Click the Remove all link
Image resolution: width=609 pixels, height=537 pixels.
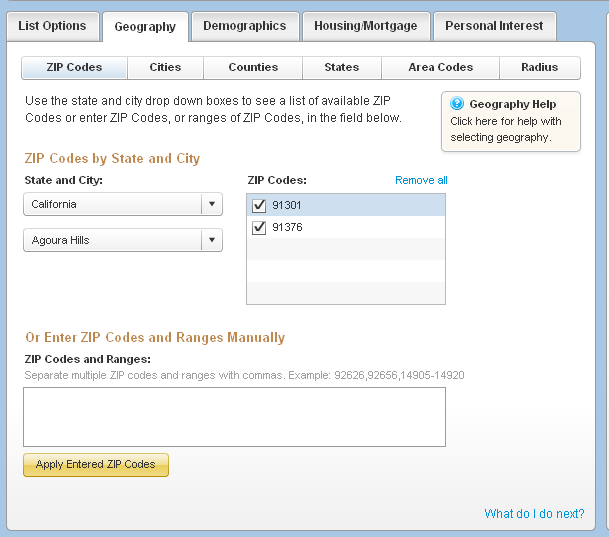click(x=421, y=180)
